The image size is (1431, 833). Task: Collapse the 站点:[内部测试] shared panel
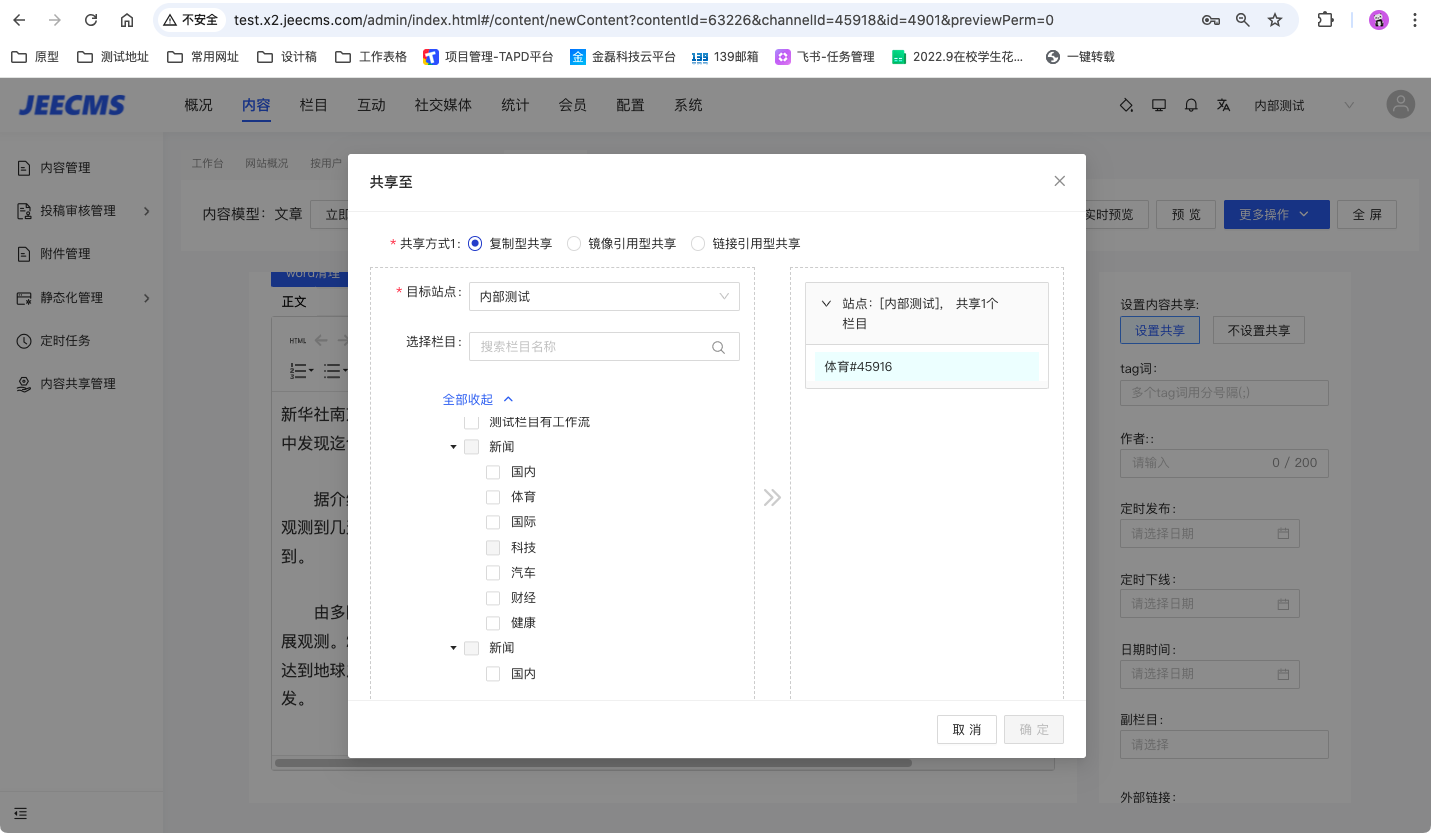click(826, 304)
